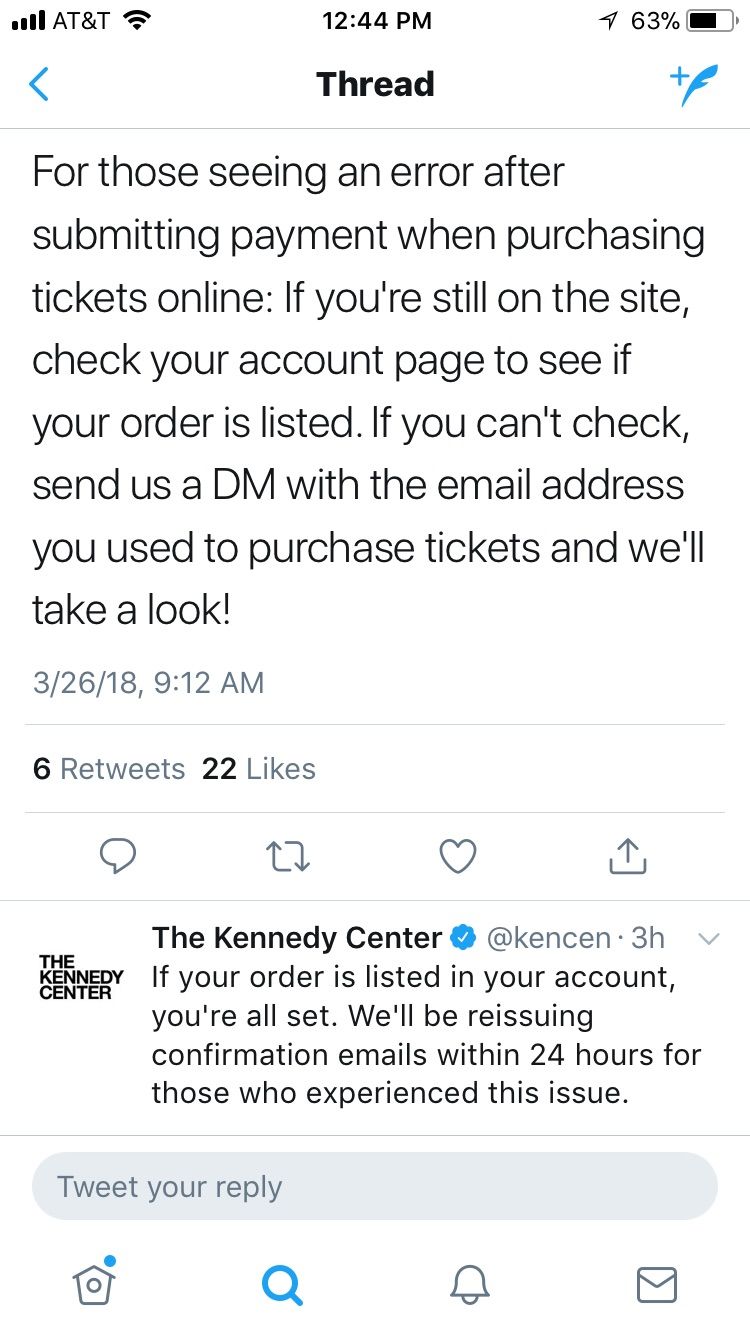
Task: Open the Messages envelope tab
Action: pyautogui.click(x=656, y=1283)
